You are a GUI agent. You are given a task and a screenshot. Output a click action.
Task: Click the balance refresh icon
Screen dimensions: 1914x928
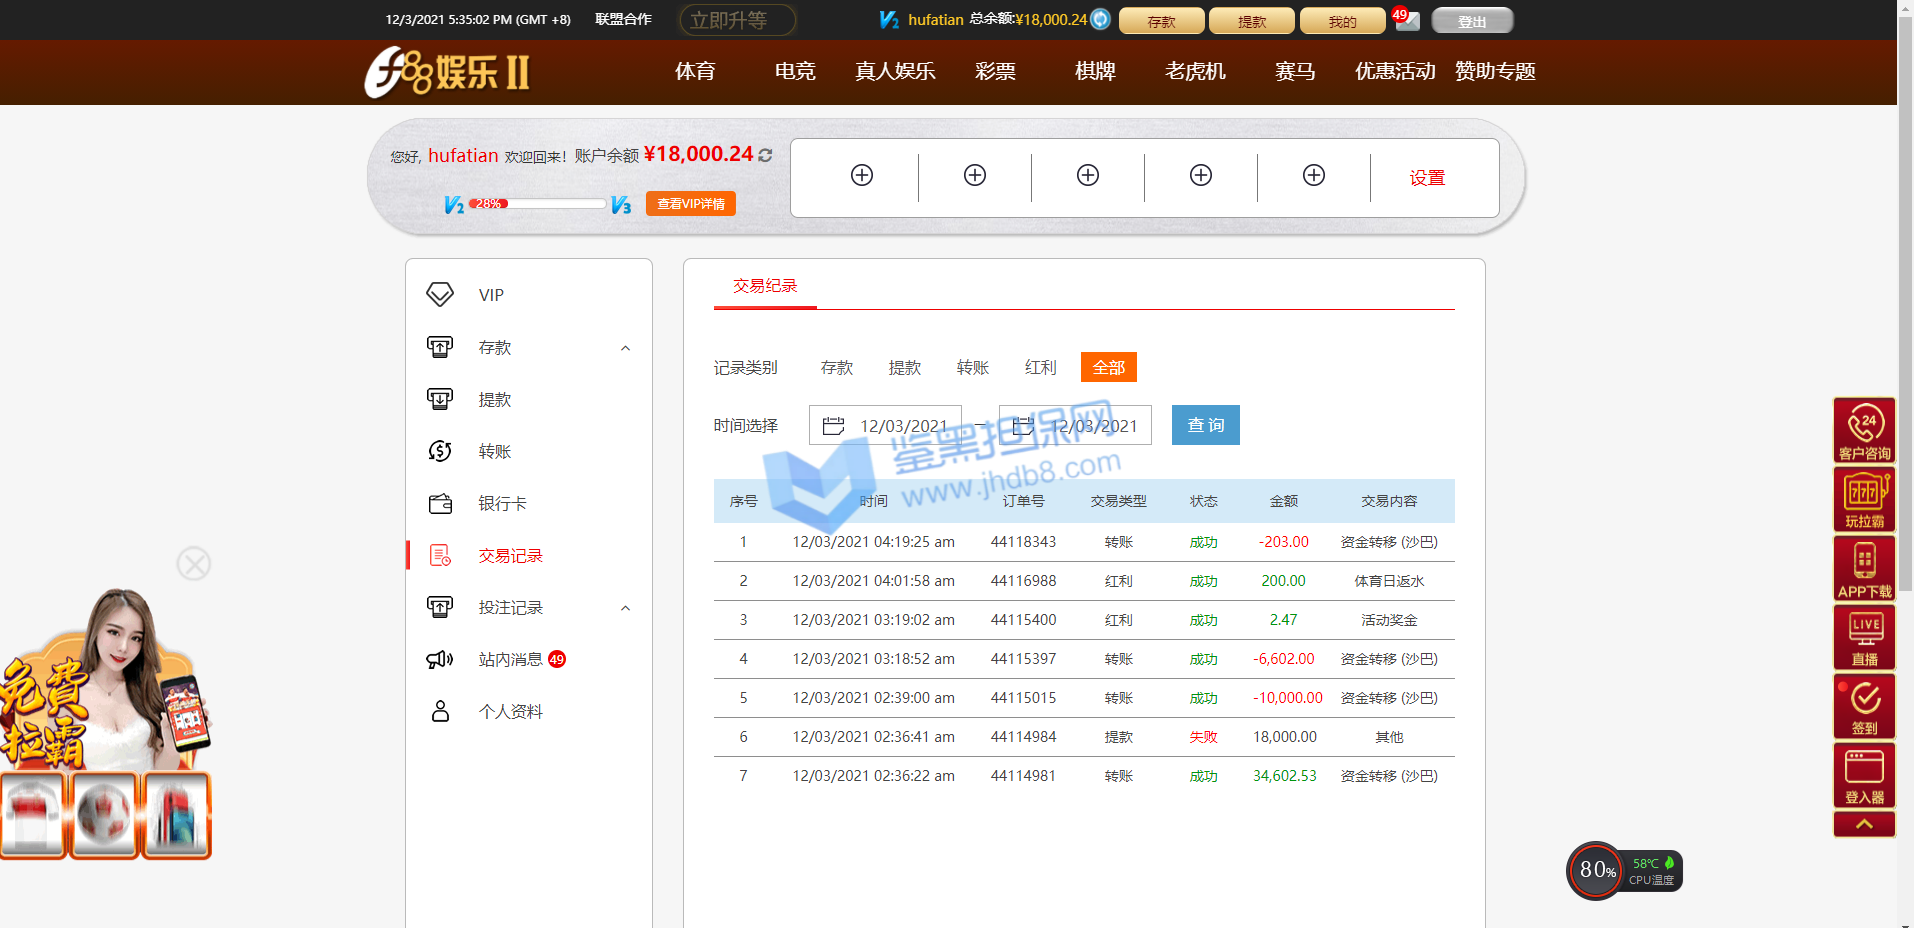pos(765,156)
